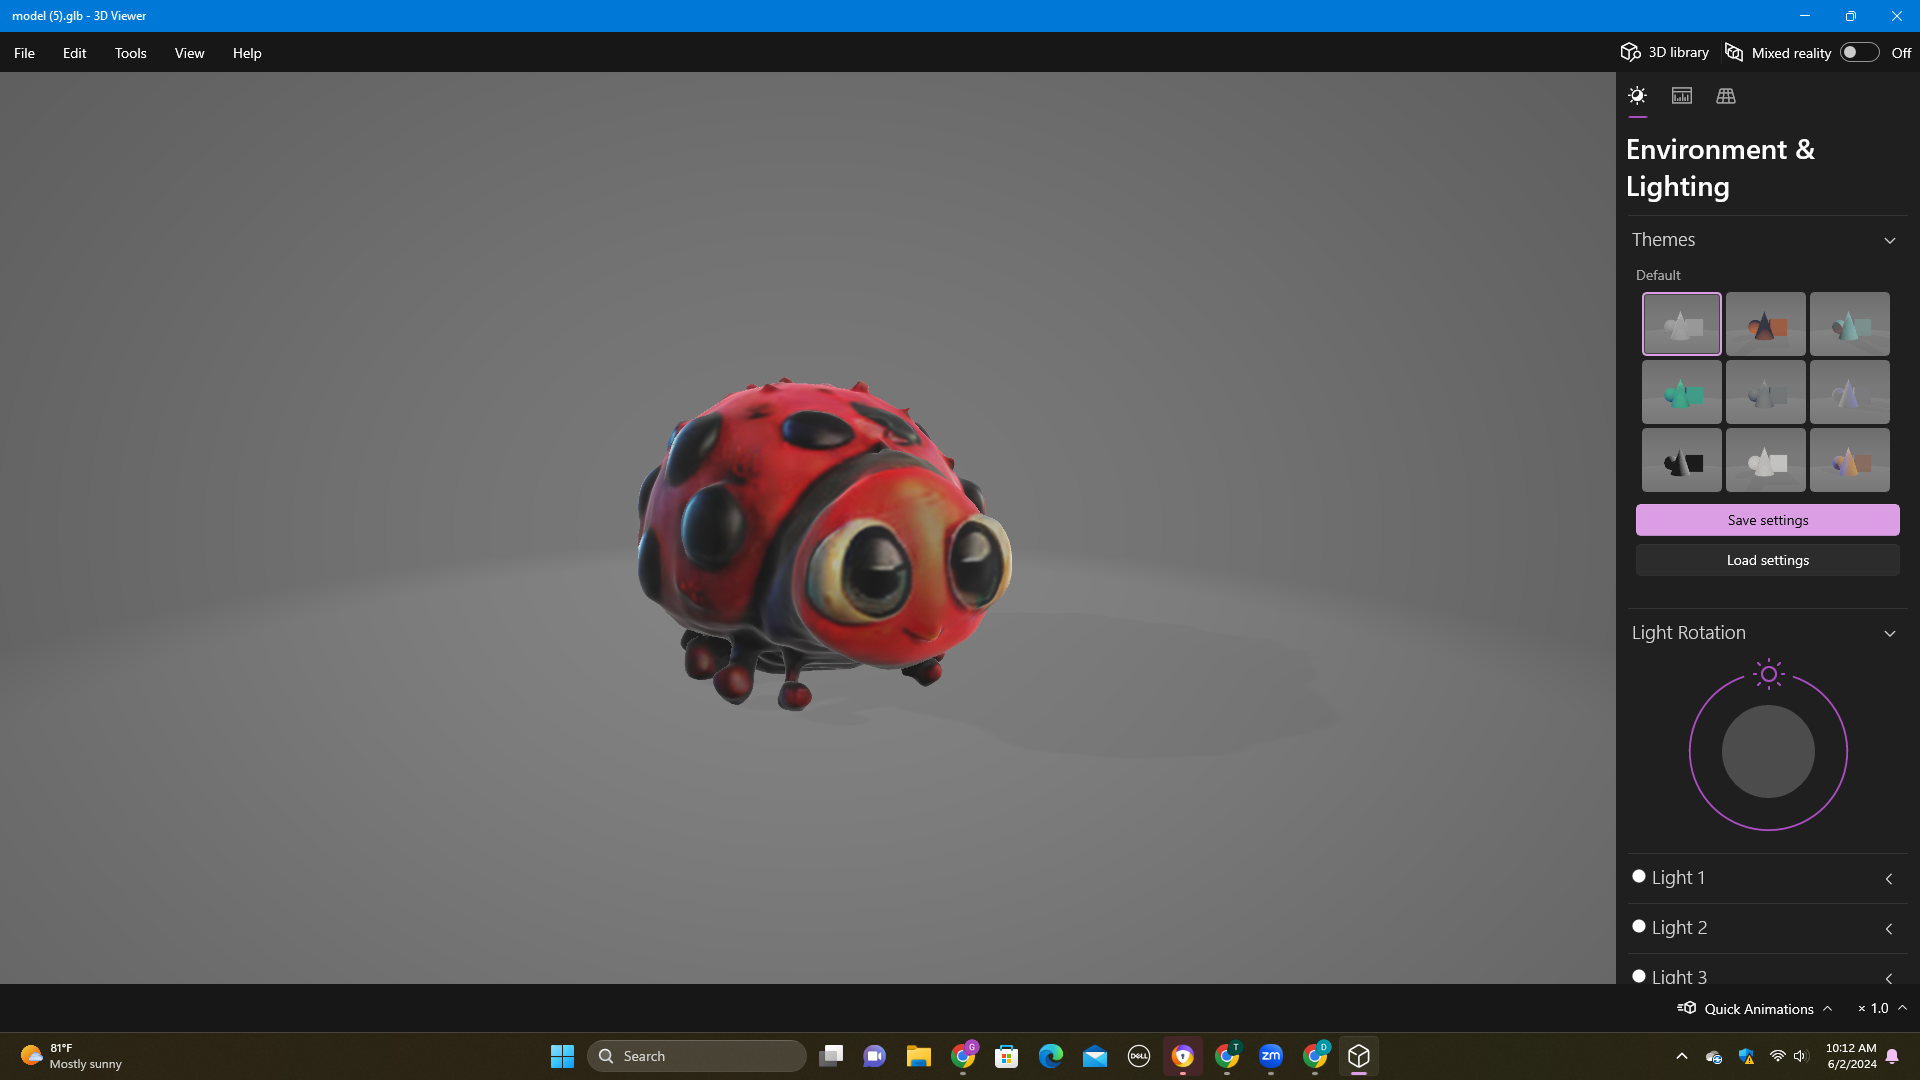
Task: Click the Load settings button
Action: point(1767,560)
